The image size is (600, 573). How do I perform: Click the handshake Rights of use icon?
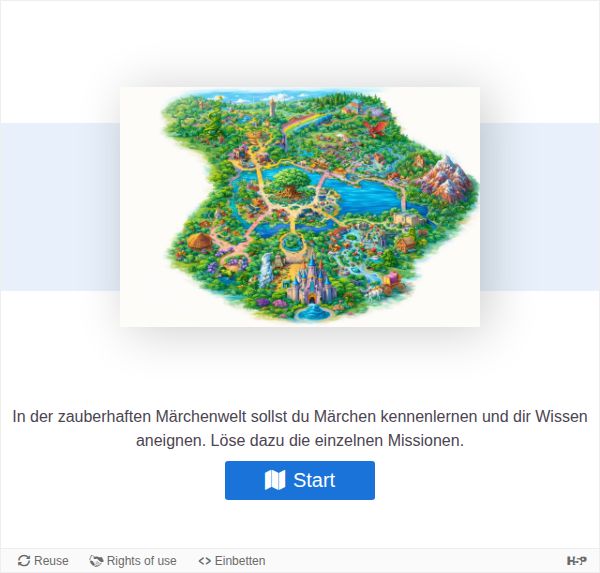pyautogui.click(x=96, y=561)
